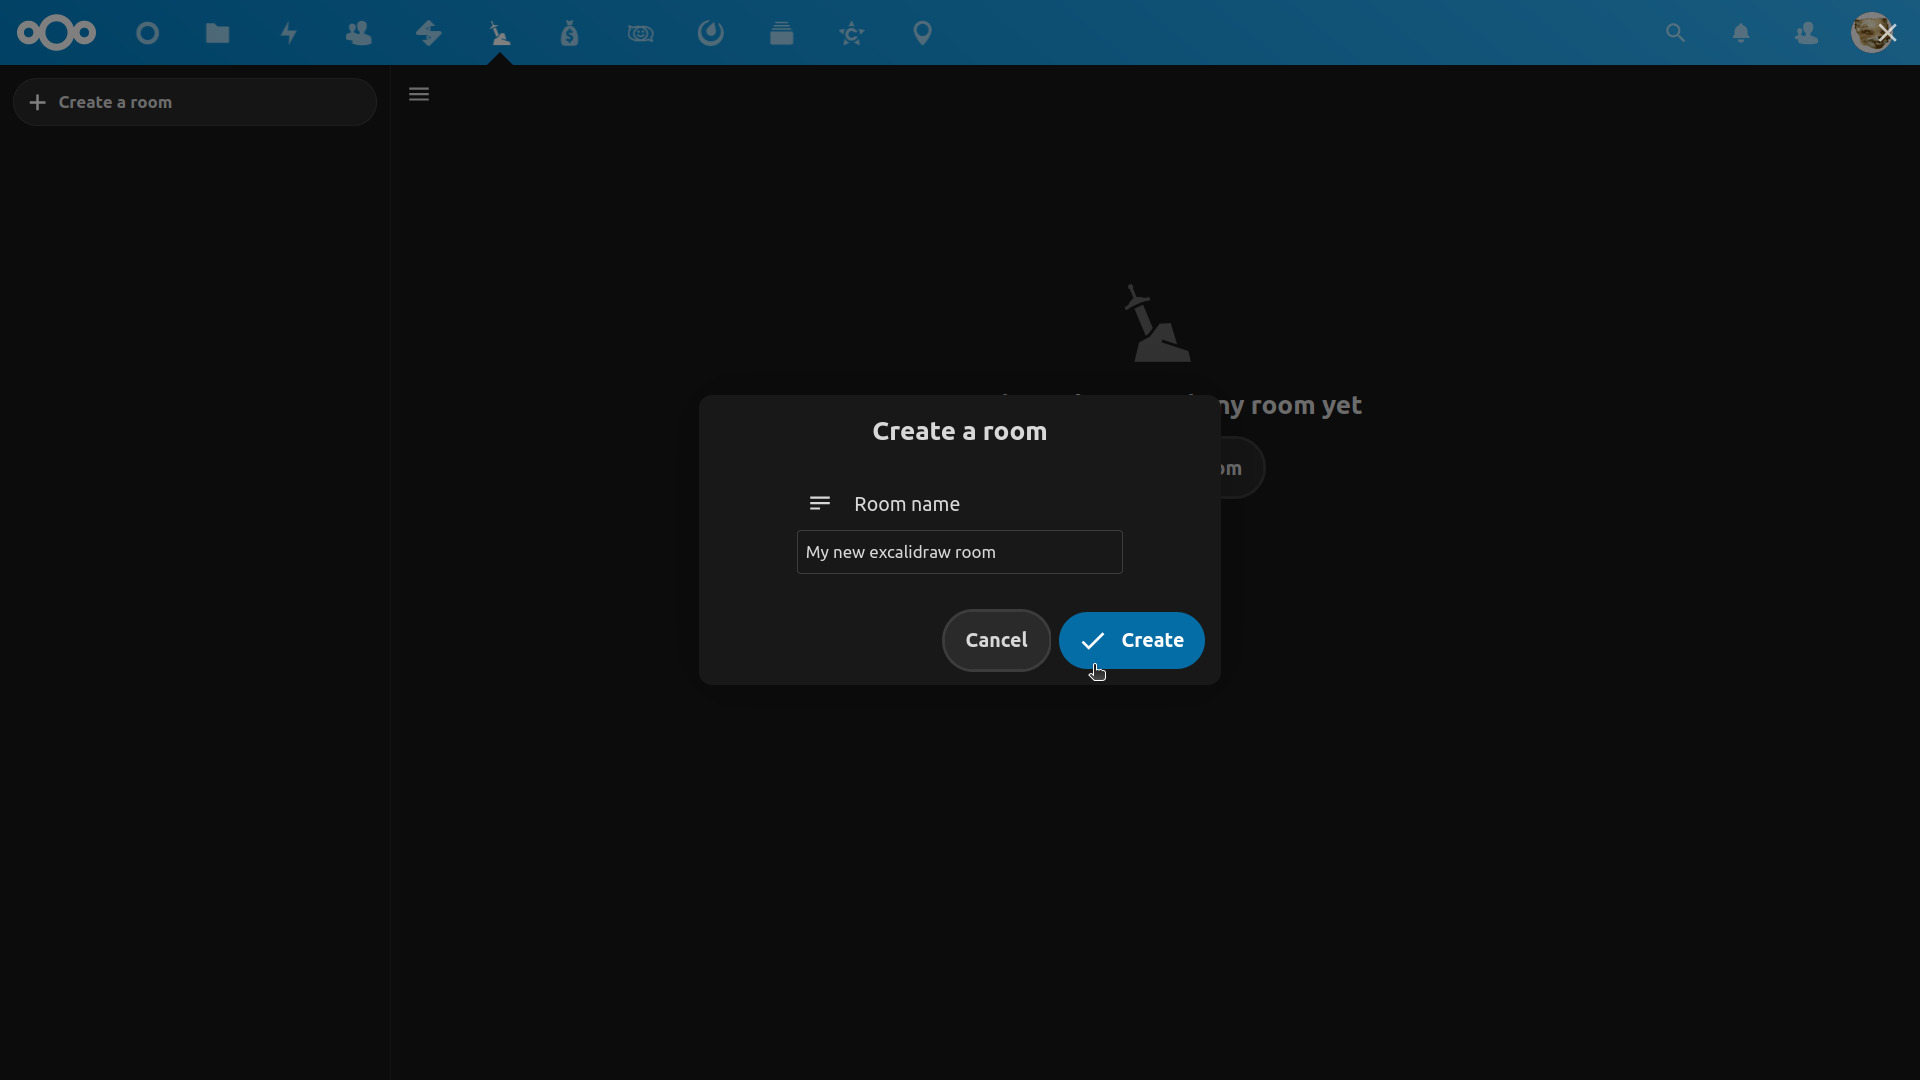This screenshot has width=1920, height=1080.
Task: Open the star C app icon
Action: point(852,33)
